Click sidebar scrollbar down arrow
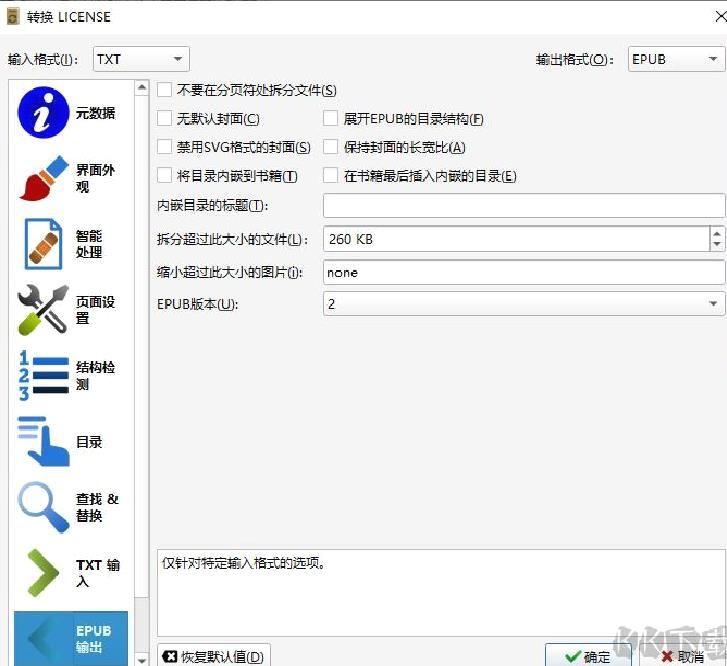Viewport: 727px width, 666px height. point(142,659)
